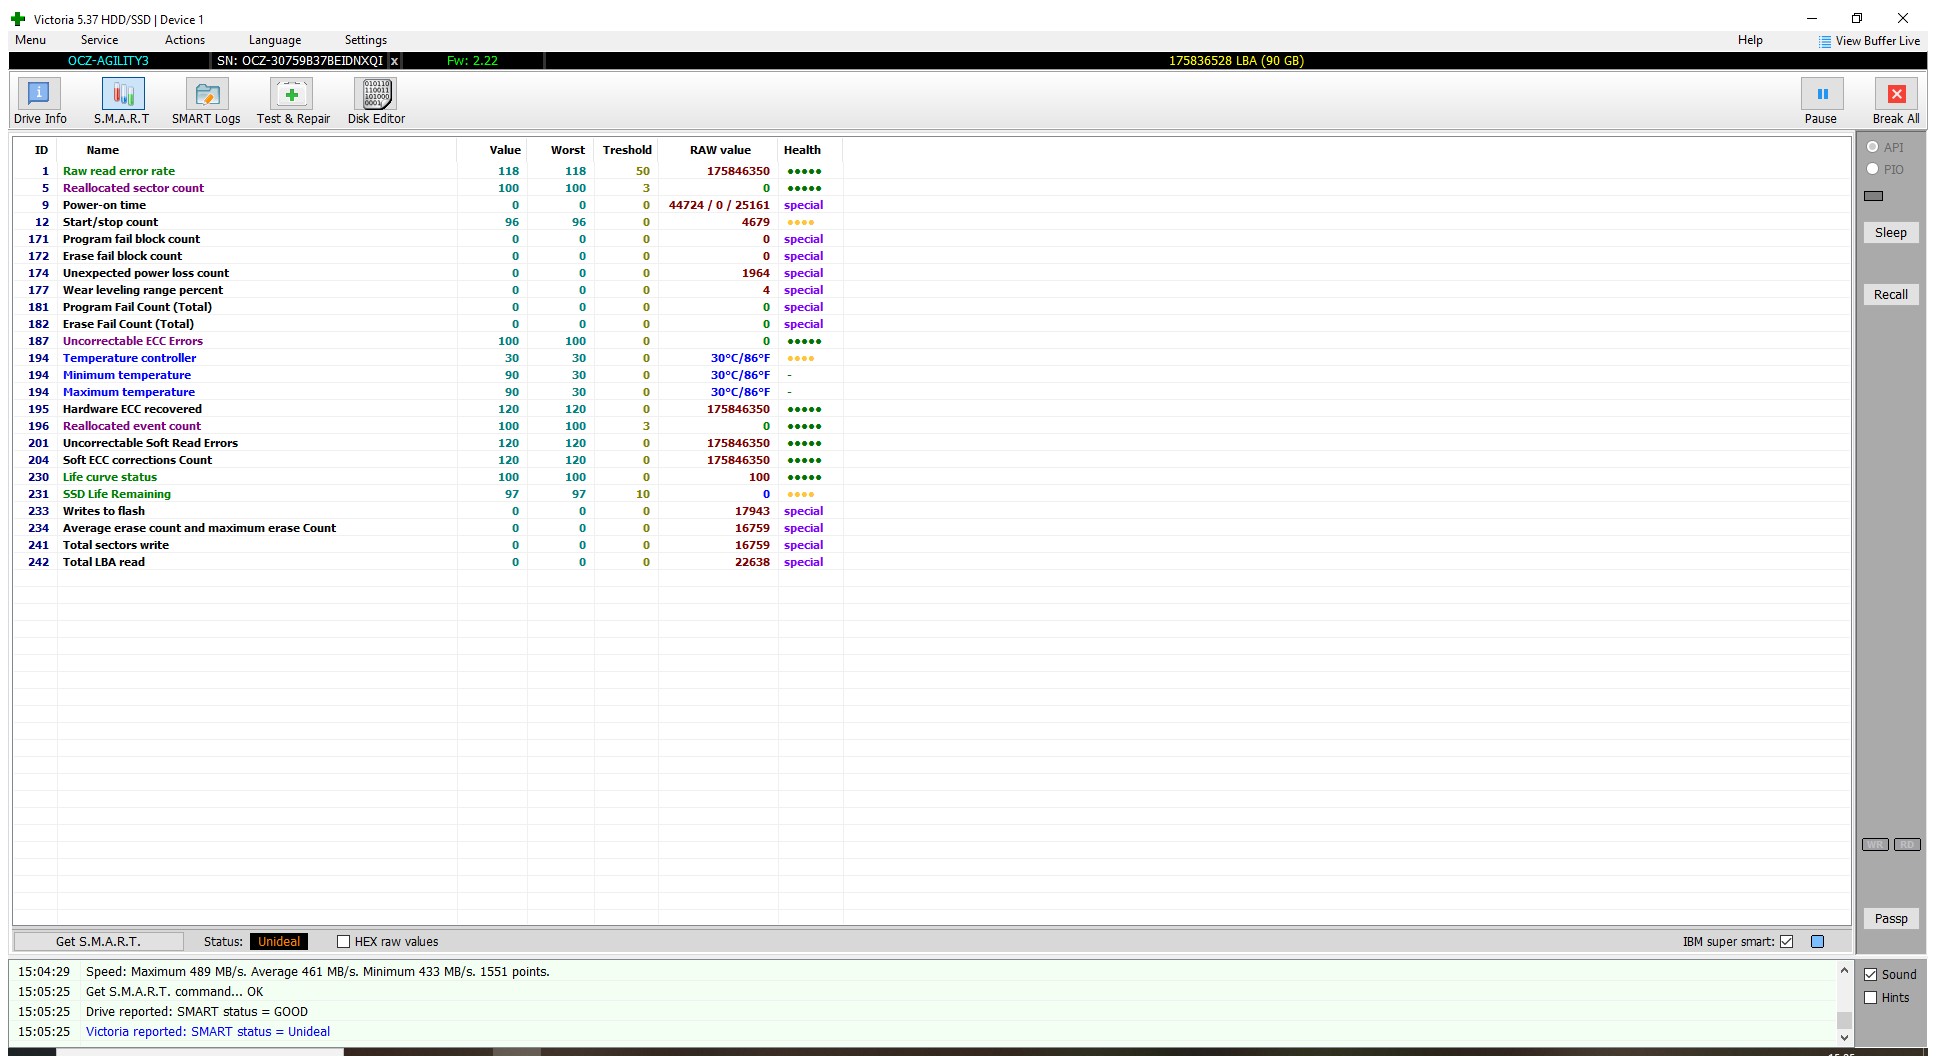Click the Recall button
The image size is (1936, 1056).
[1890, 295]
